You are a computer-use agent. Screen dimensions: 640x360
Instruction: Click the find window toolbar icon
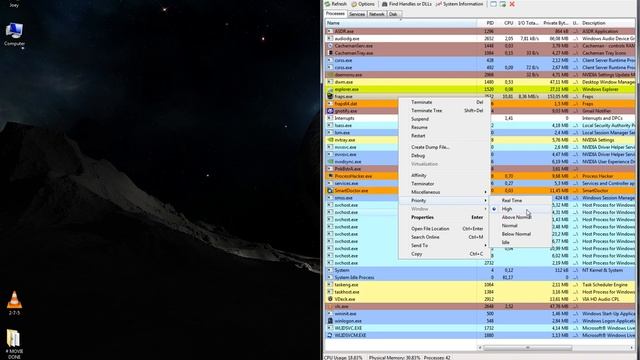pos(493,4)
